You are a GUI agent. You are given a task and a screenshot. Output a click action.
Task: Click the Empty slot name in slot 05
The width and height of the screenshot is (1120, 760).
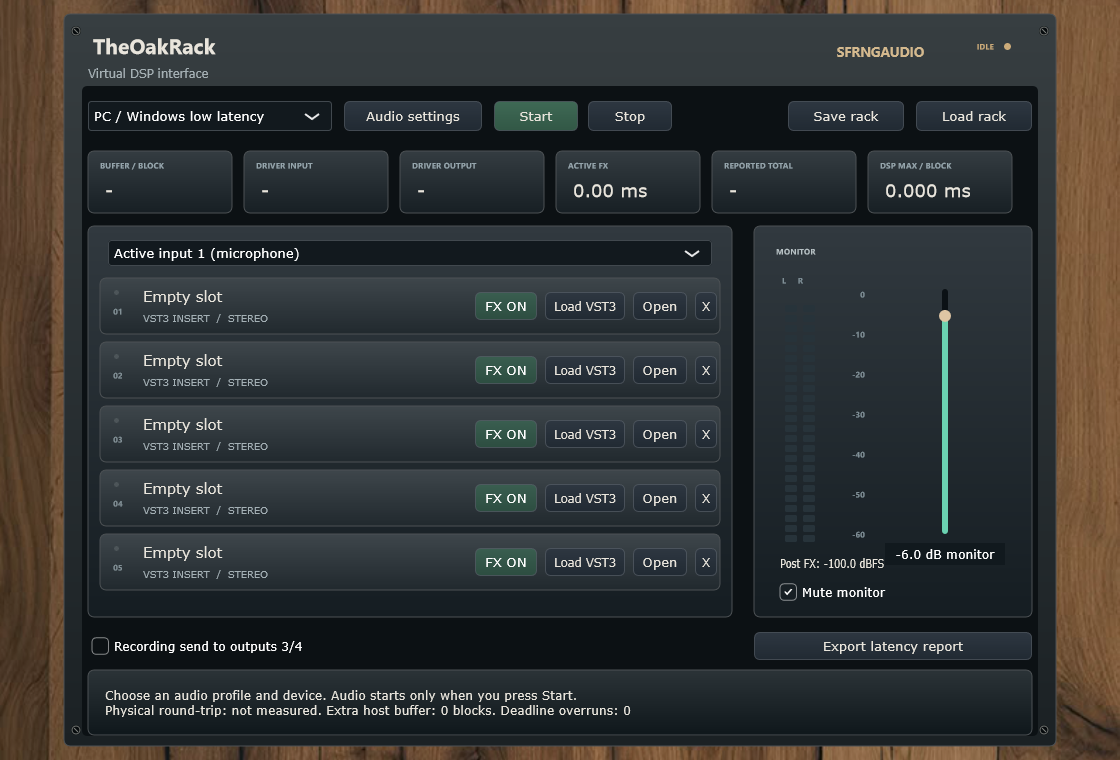182,553
